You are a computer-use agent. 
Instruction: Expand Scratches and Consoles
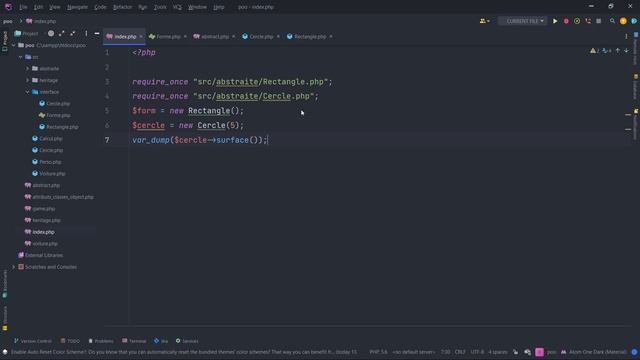click(x=13, y=267)
